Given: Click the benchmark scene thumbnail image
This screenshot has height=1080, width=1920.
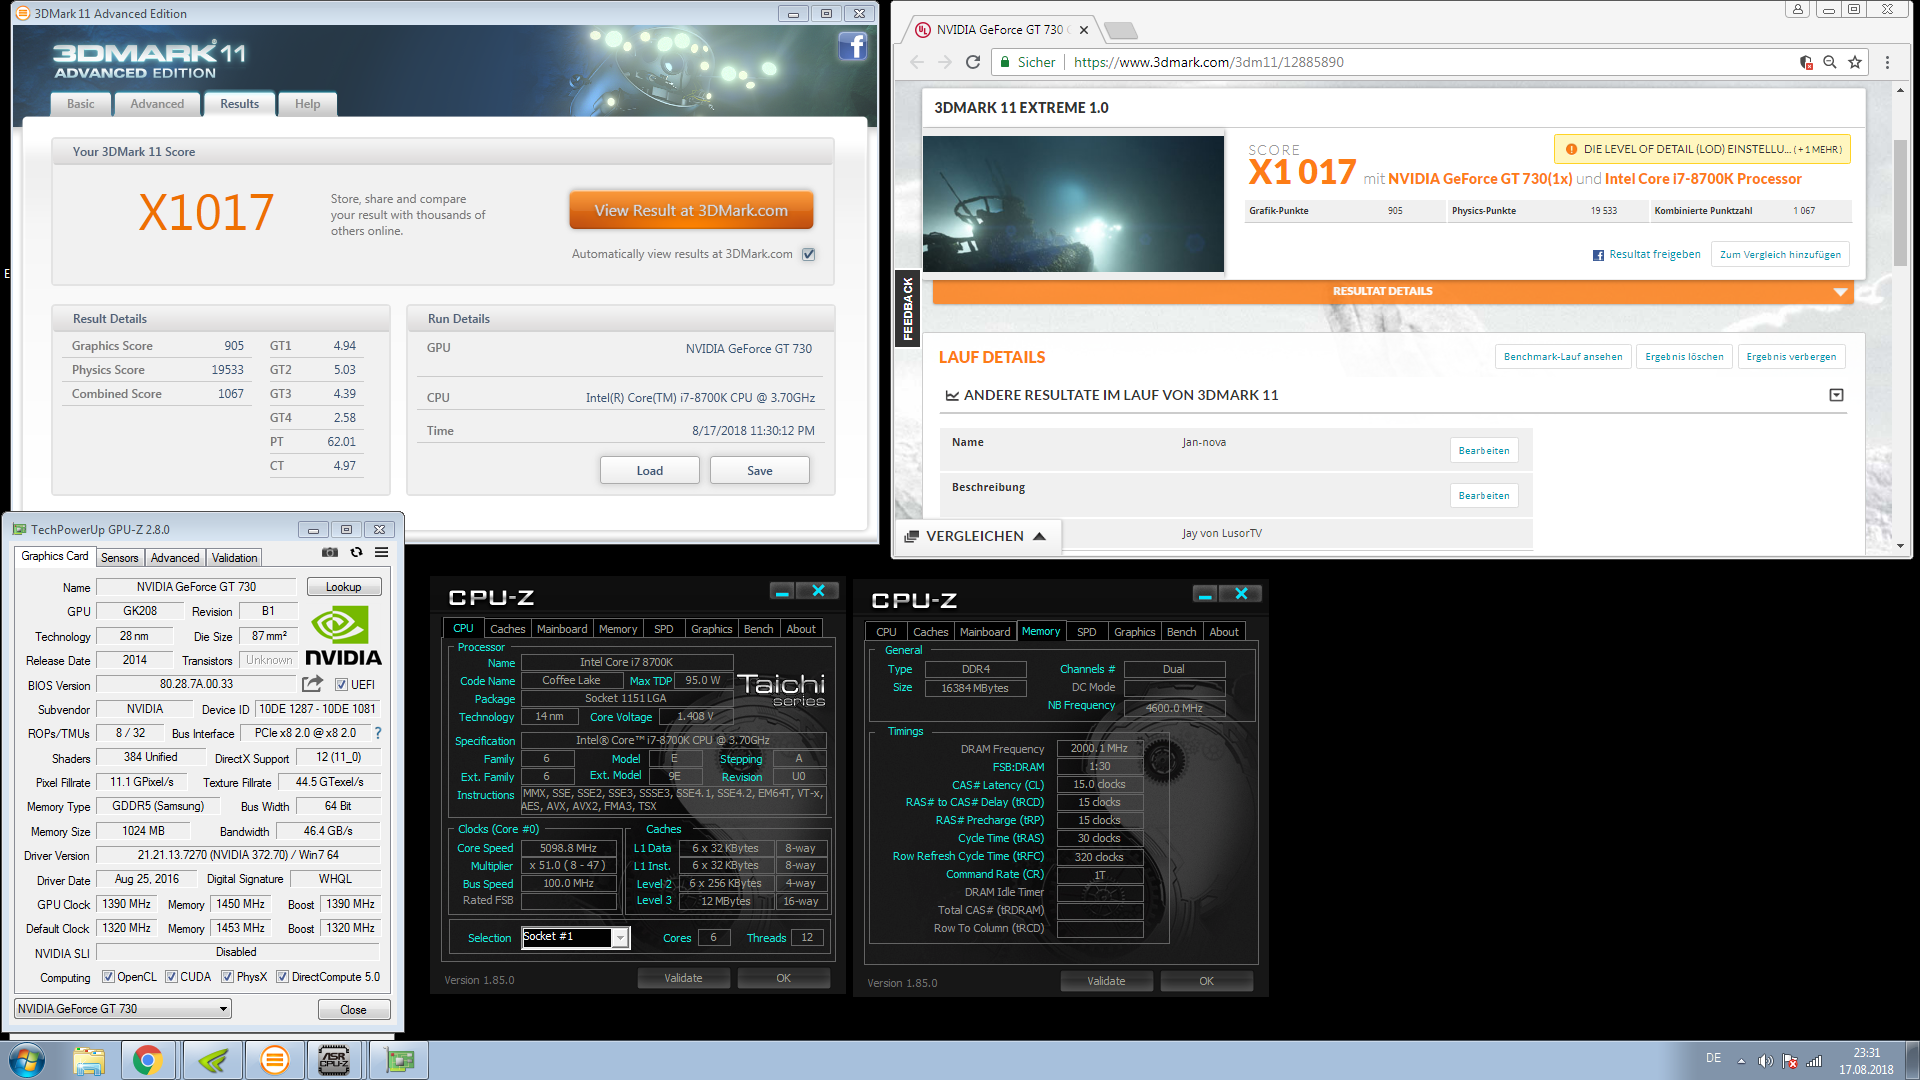Looking at the screenshot, I should pos(1073,204).
